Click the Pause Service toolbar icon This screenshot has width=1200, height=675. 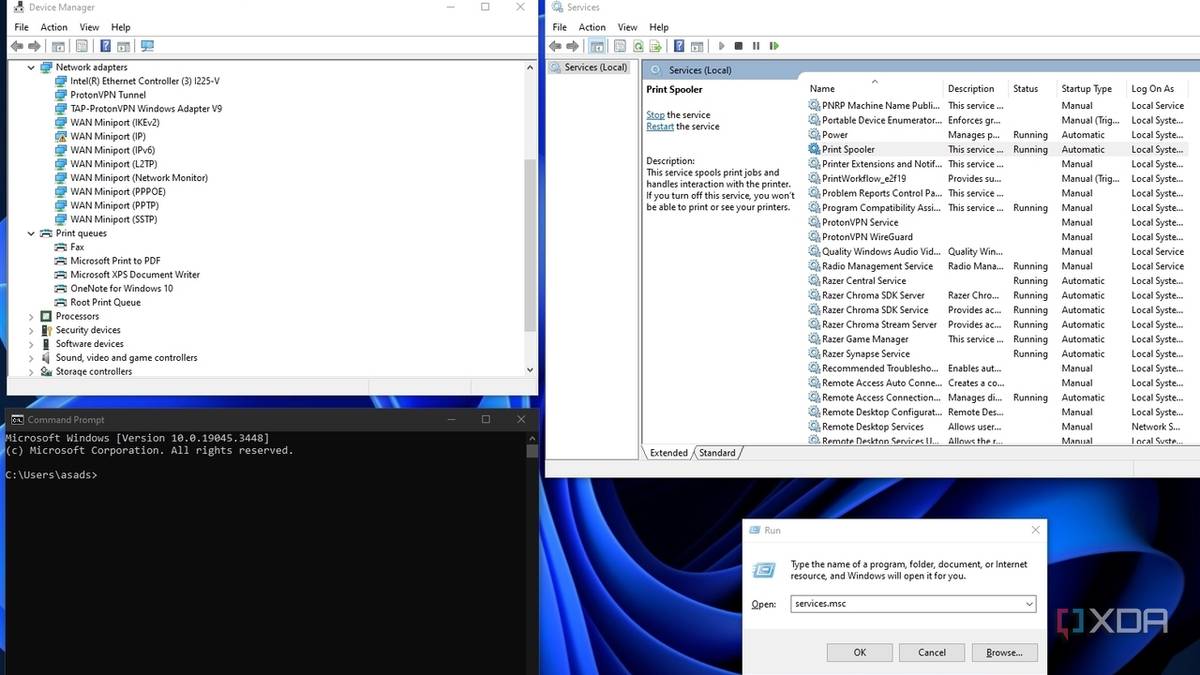756,46
